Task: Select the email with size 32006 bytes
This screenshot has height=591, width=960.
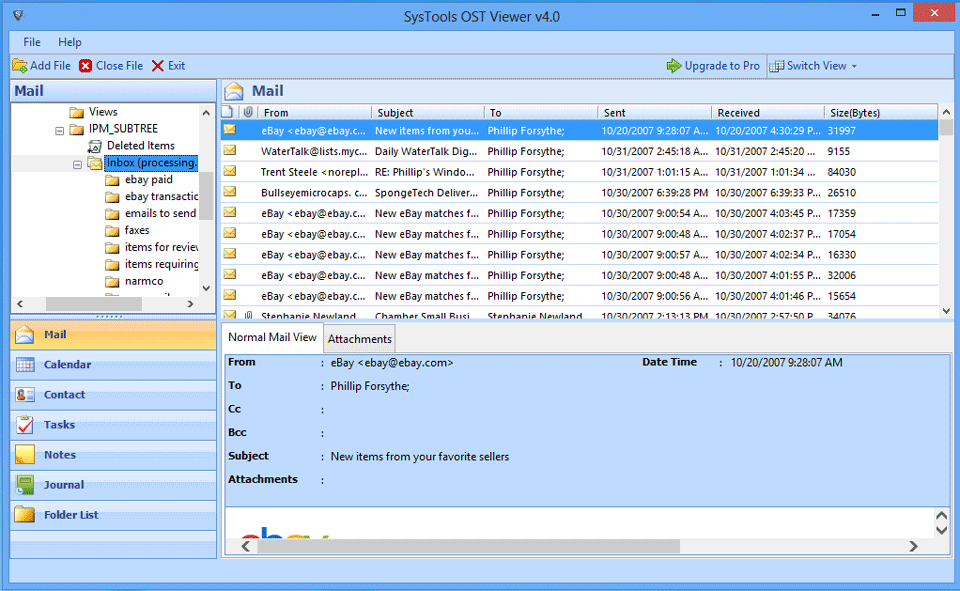Action: coord(579,276)
